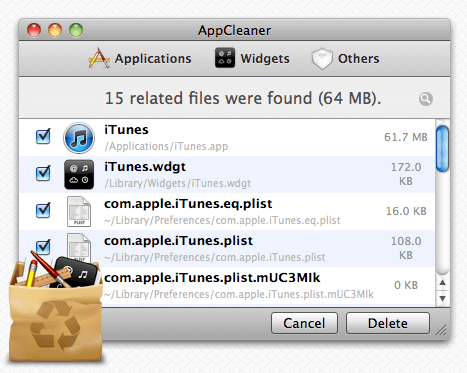Click the path /Applications/iTunes.app

pyautogui.click(x=166, y=146)
